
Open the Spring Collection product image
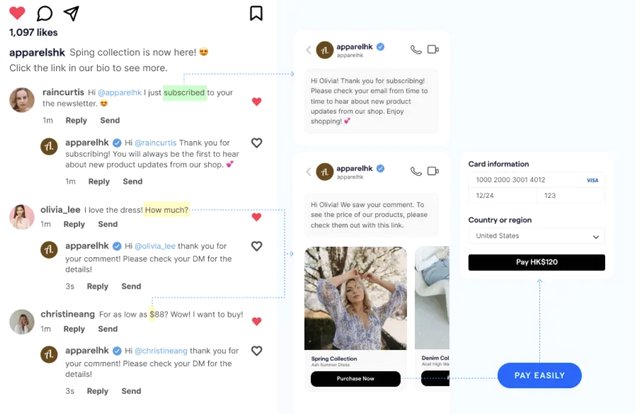click(x=355, y=298)
